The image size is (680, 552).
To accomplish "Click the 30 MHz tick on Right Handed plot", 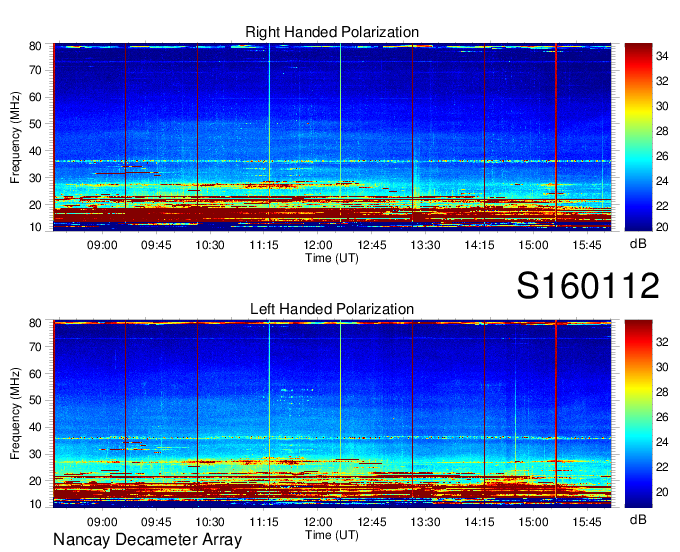I will [x=35, y=178].
